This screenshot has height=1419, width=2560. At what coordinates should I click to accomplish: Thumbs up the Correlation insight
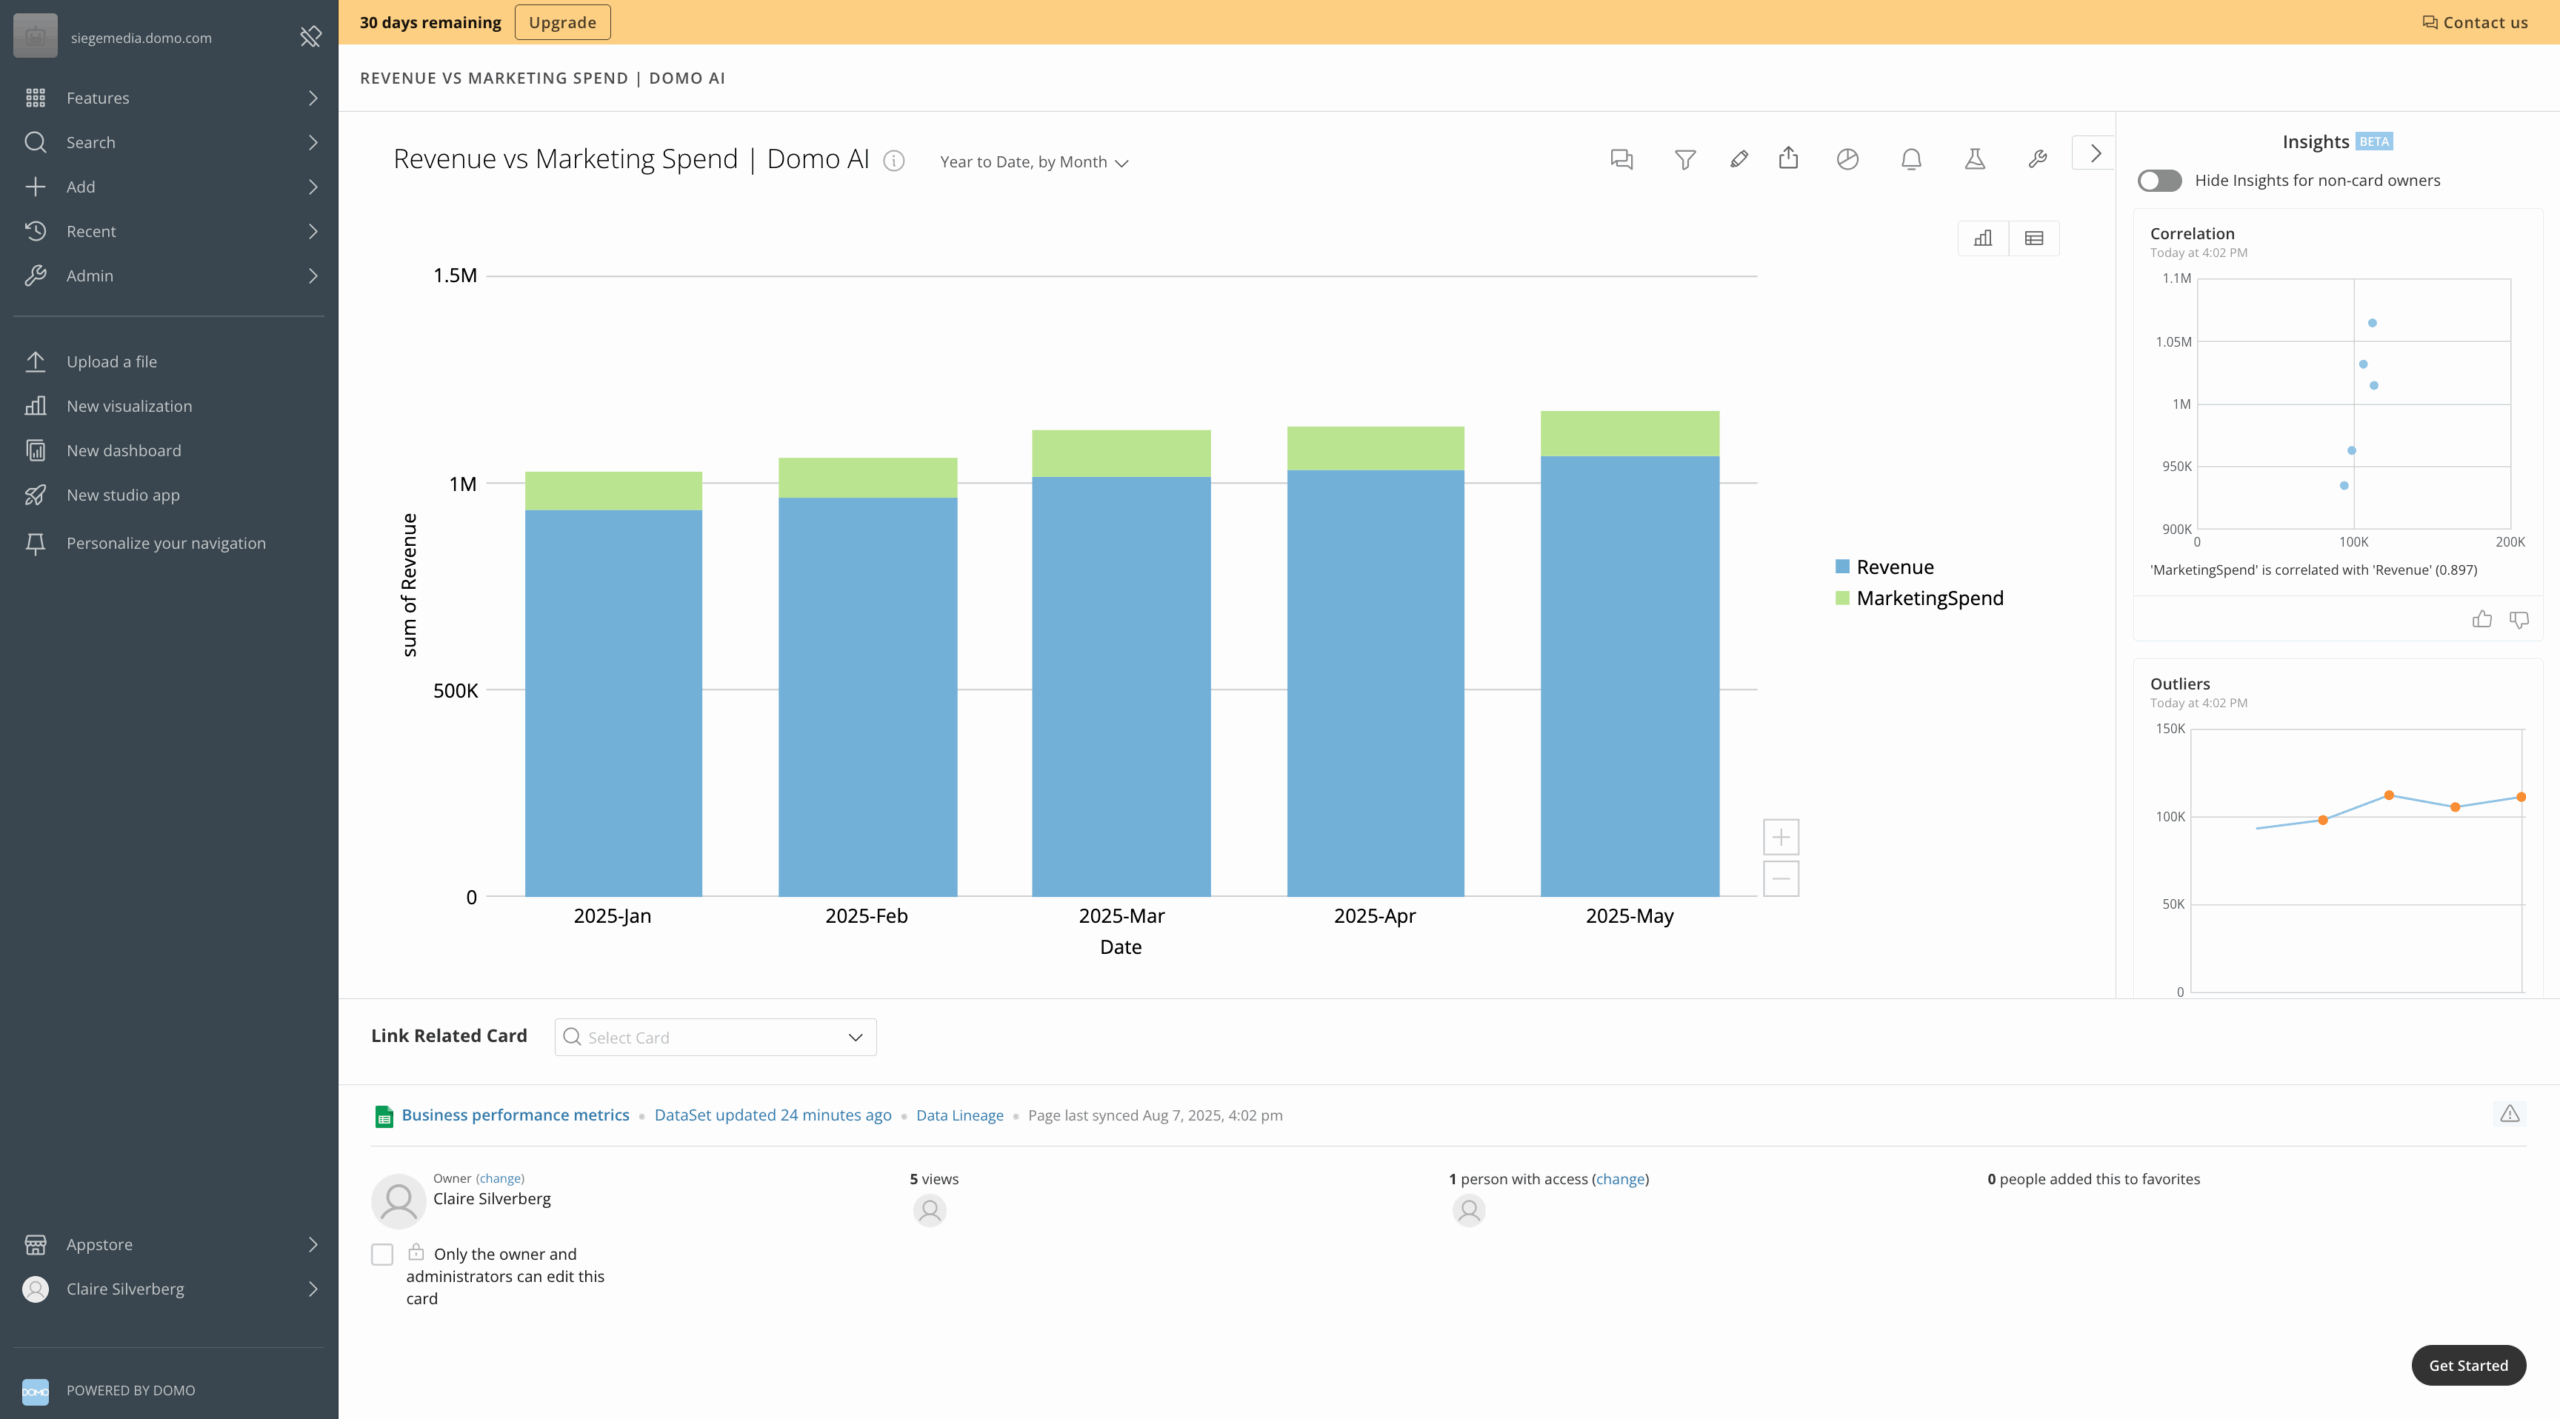(x=2482, y=620)
